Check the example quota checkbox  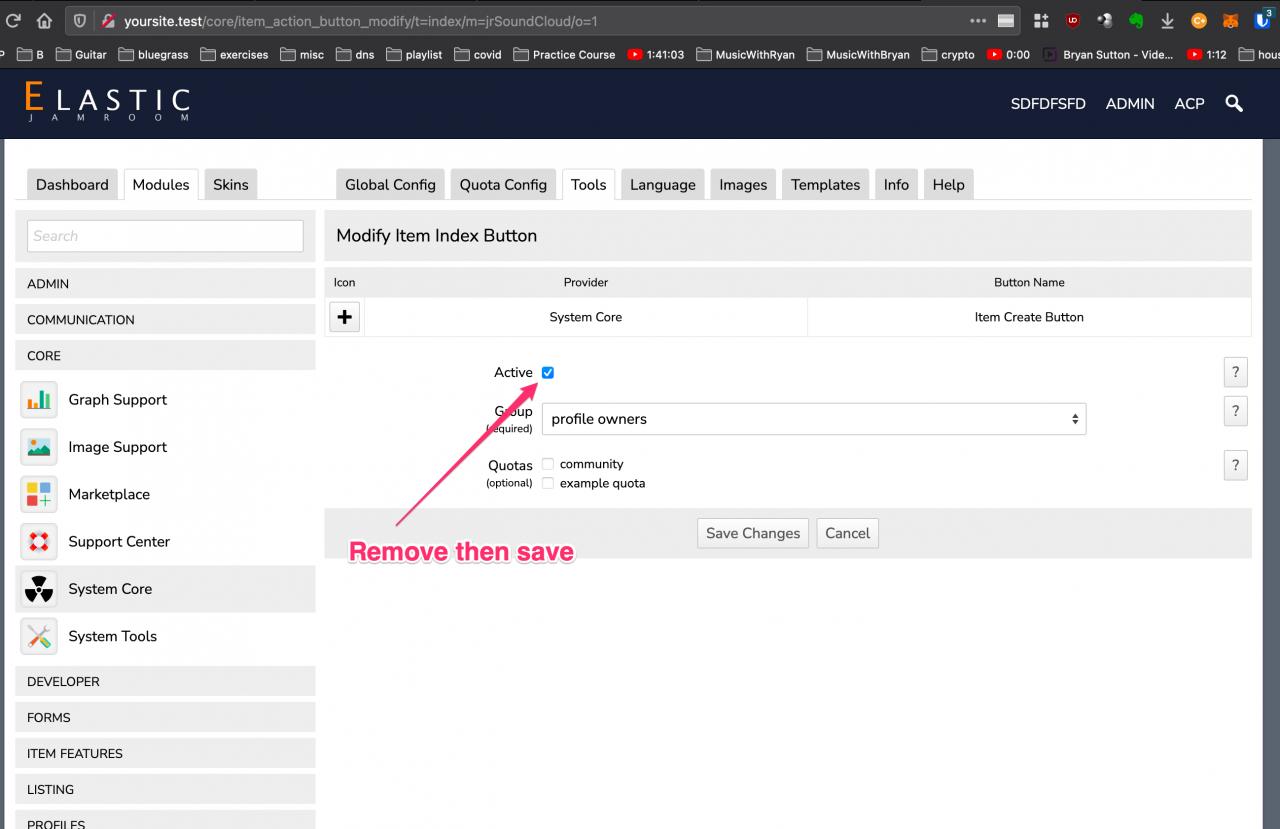pos(548,483)
